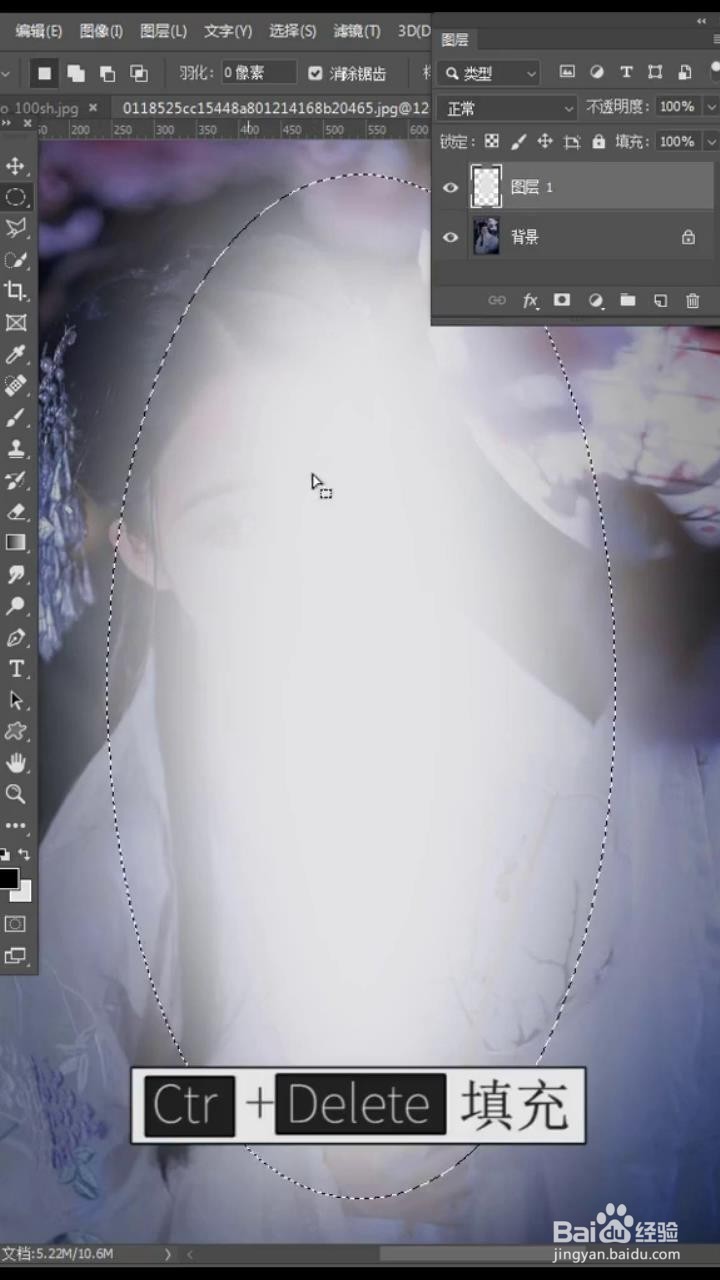Open the Select (选择) menu

click(292, 31)
